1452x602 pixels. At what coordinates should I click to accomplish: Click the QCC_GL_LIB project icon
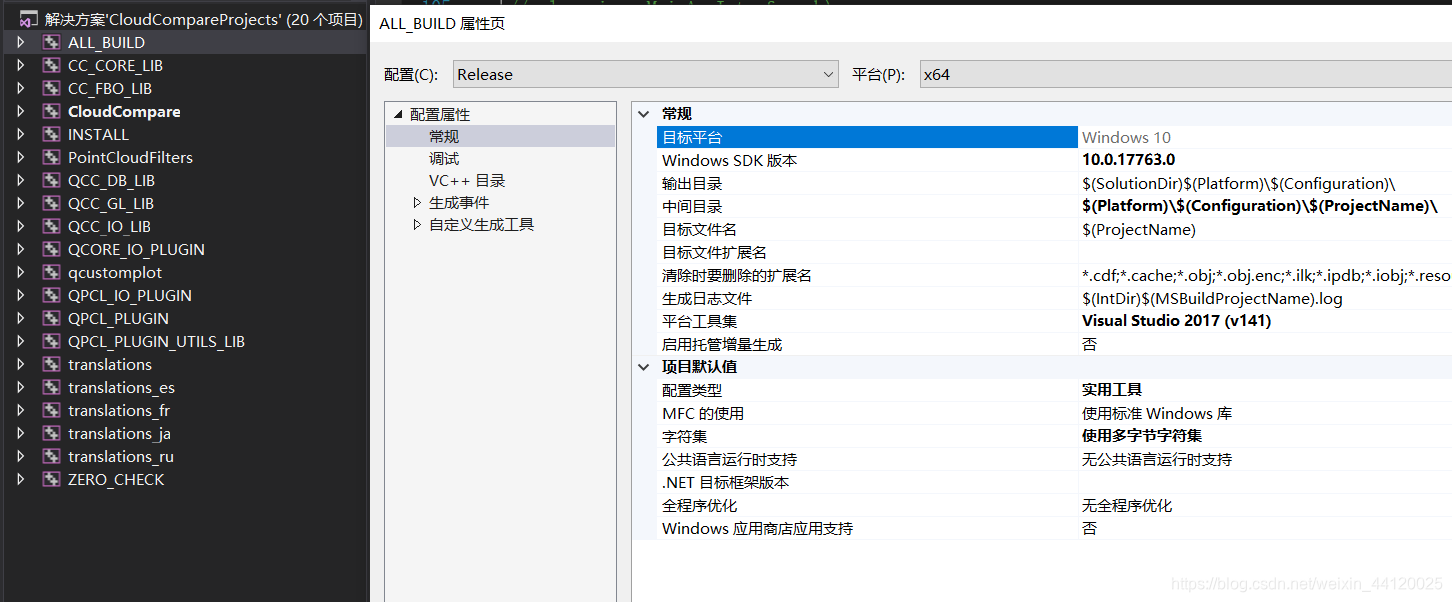(x=51, y=203)
